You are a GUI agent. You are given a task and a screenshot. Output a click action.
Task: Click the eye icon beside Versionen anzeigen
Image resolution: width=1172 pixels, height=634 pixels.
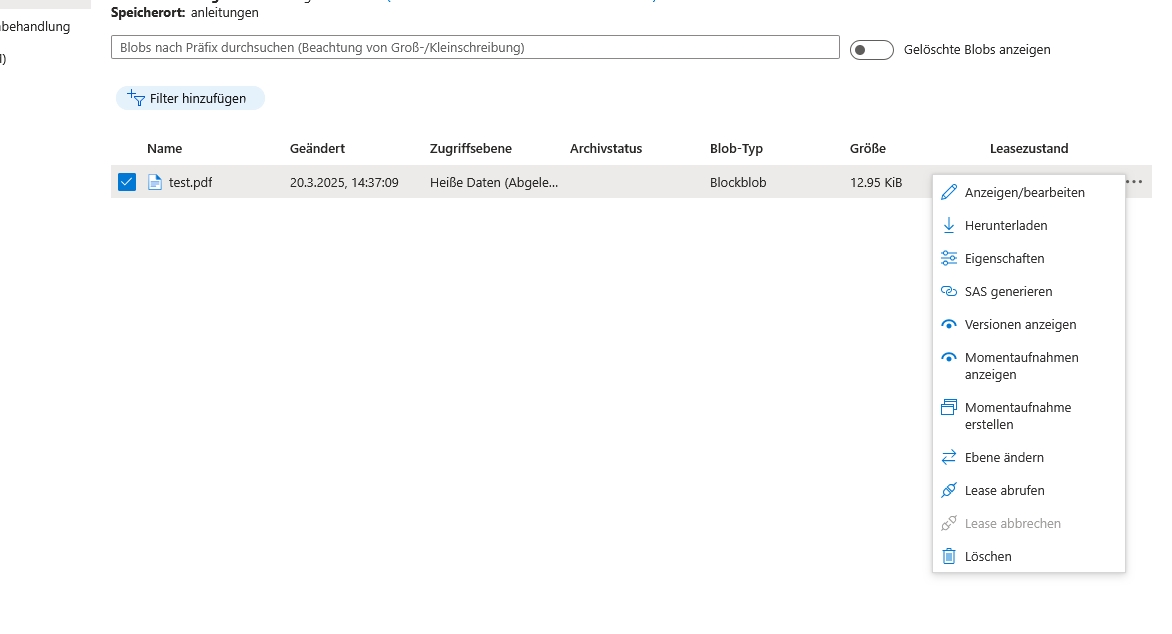pyautogui.click(x=949, y=324)
